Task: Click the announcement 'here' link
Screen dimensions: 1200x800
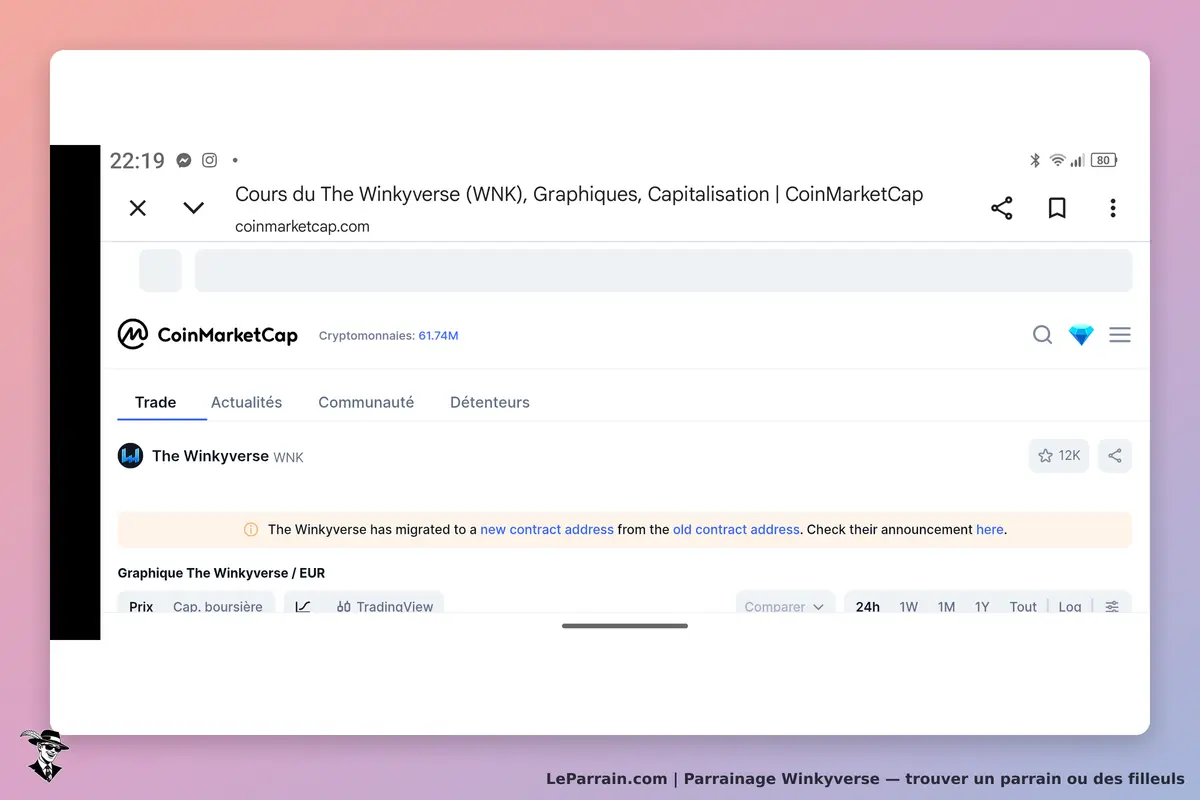Action: pos(990,530)
